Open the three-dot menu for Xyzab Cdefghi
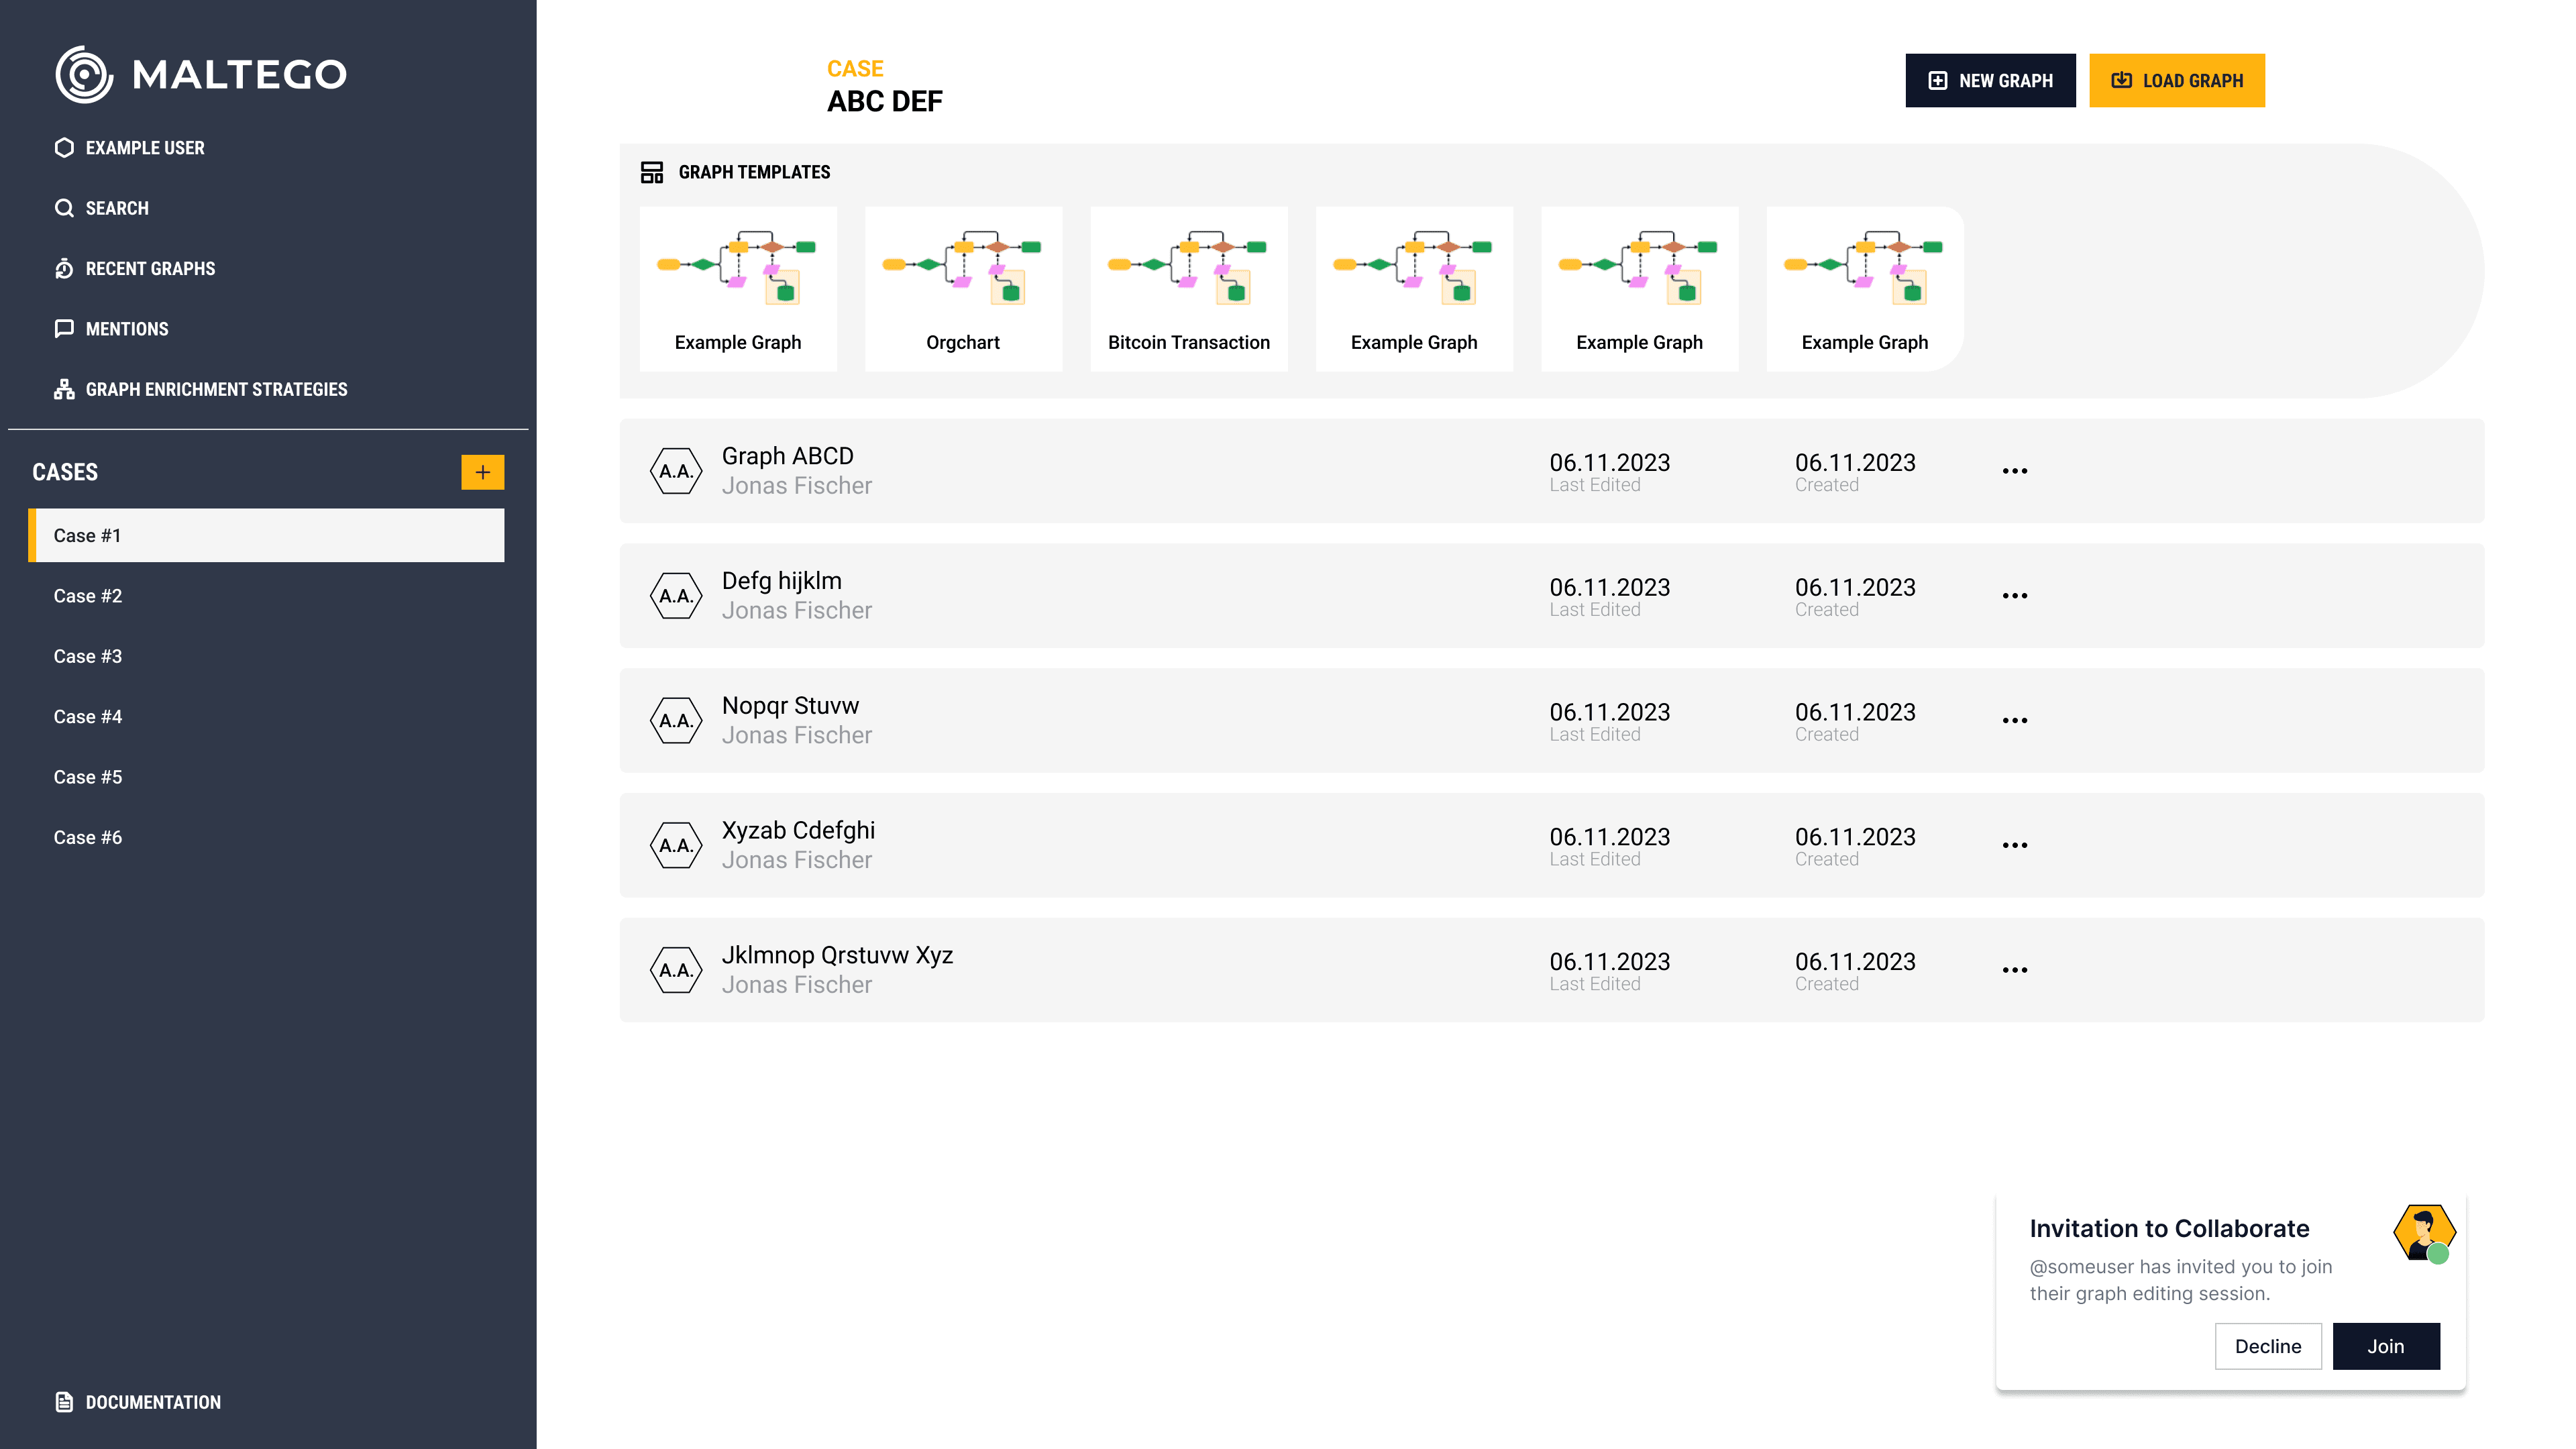 coord(2014,845)
